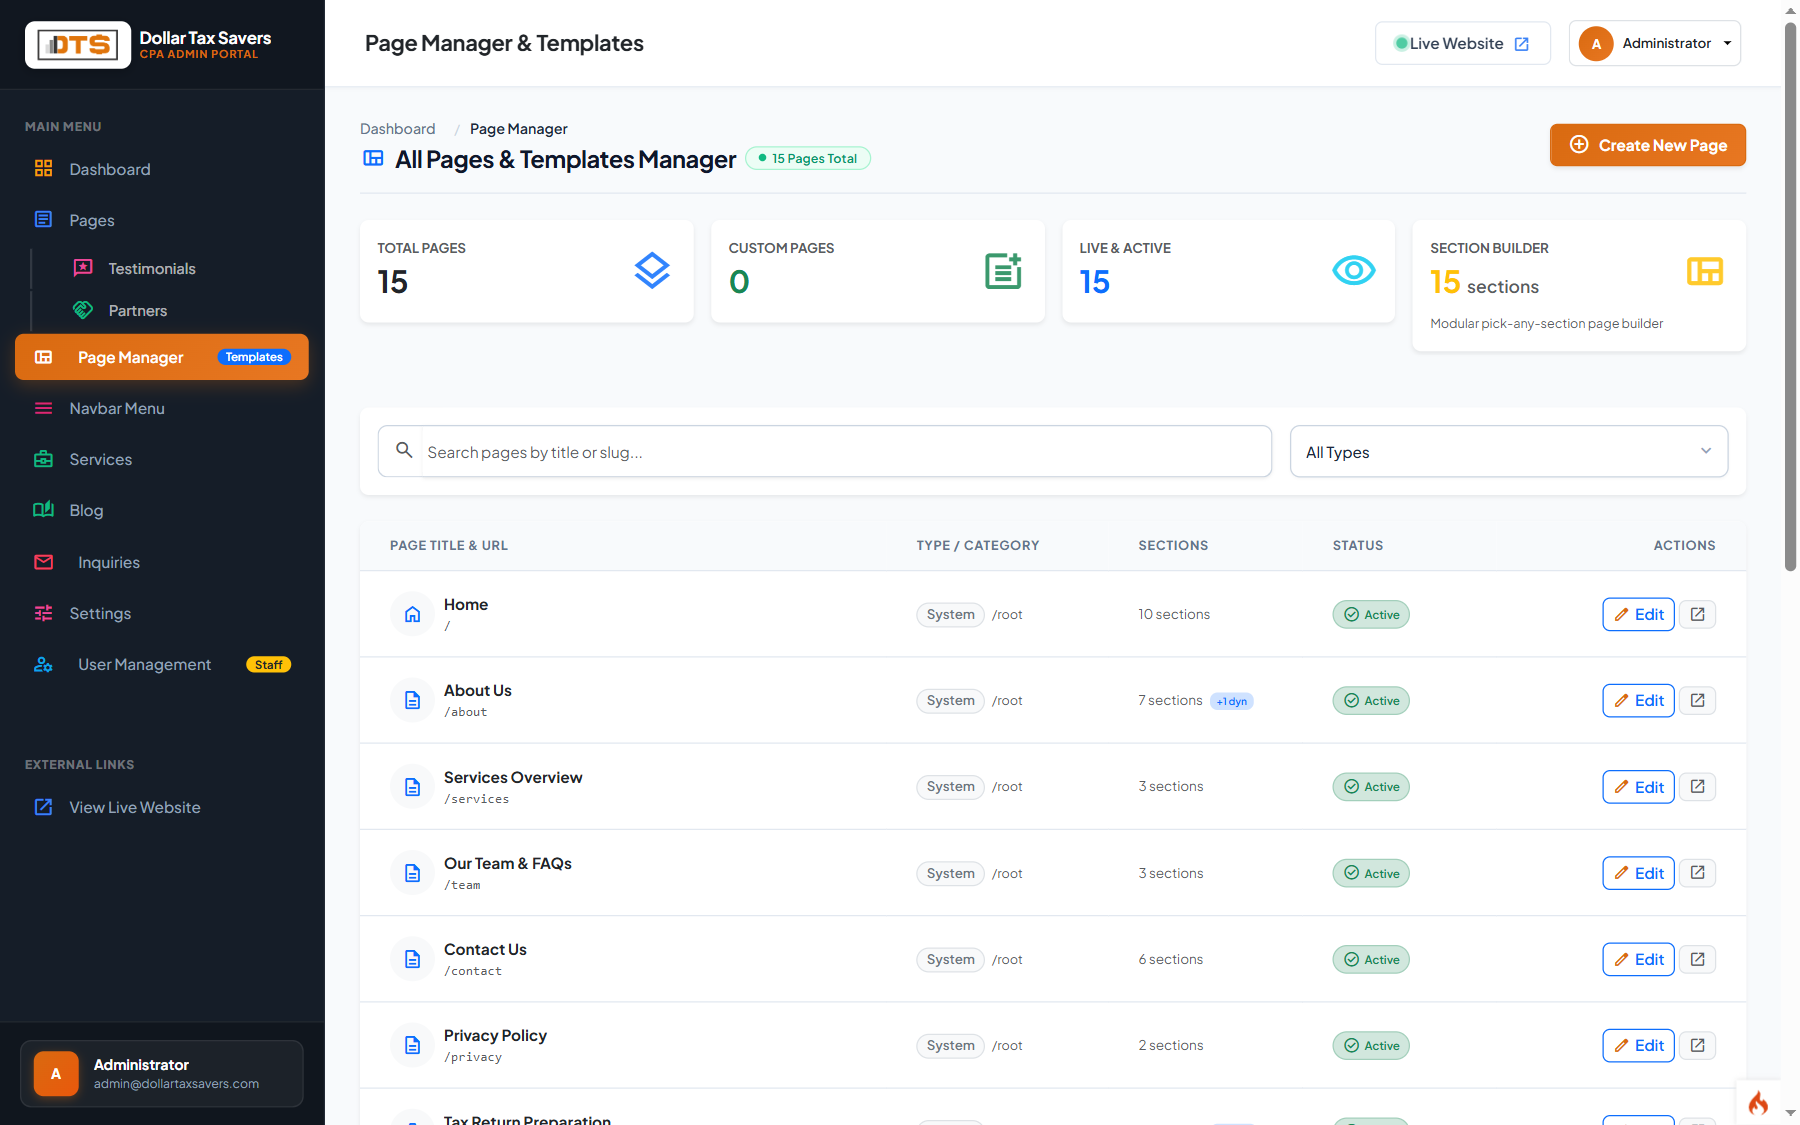Edit the Home page

[1638, 614]
